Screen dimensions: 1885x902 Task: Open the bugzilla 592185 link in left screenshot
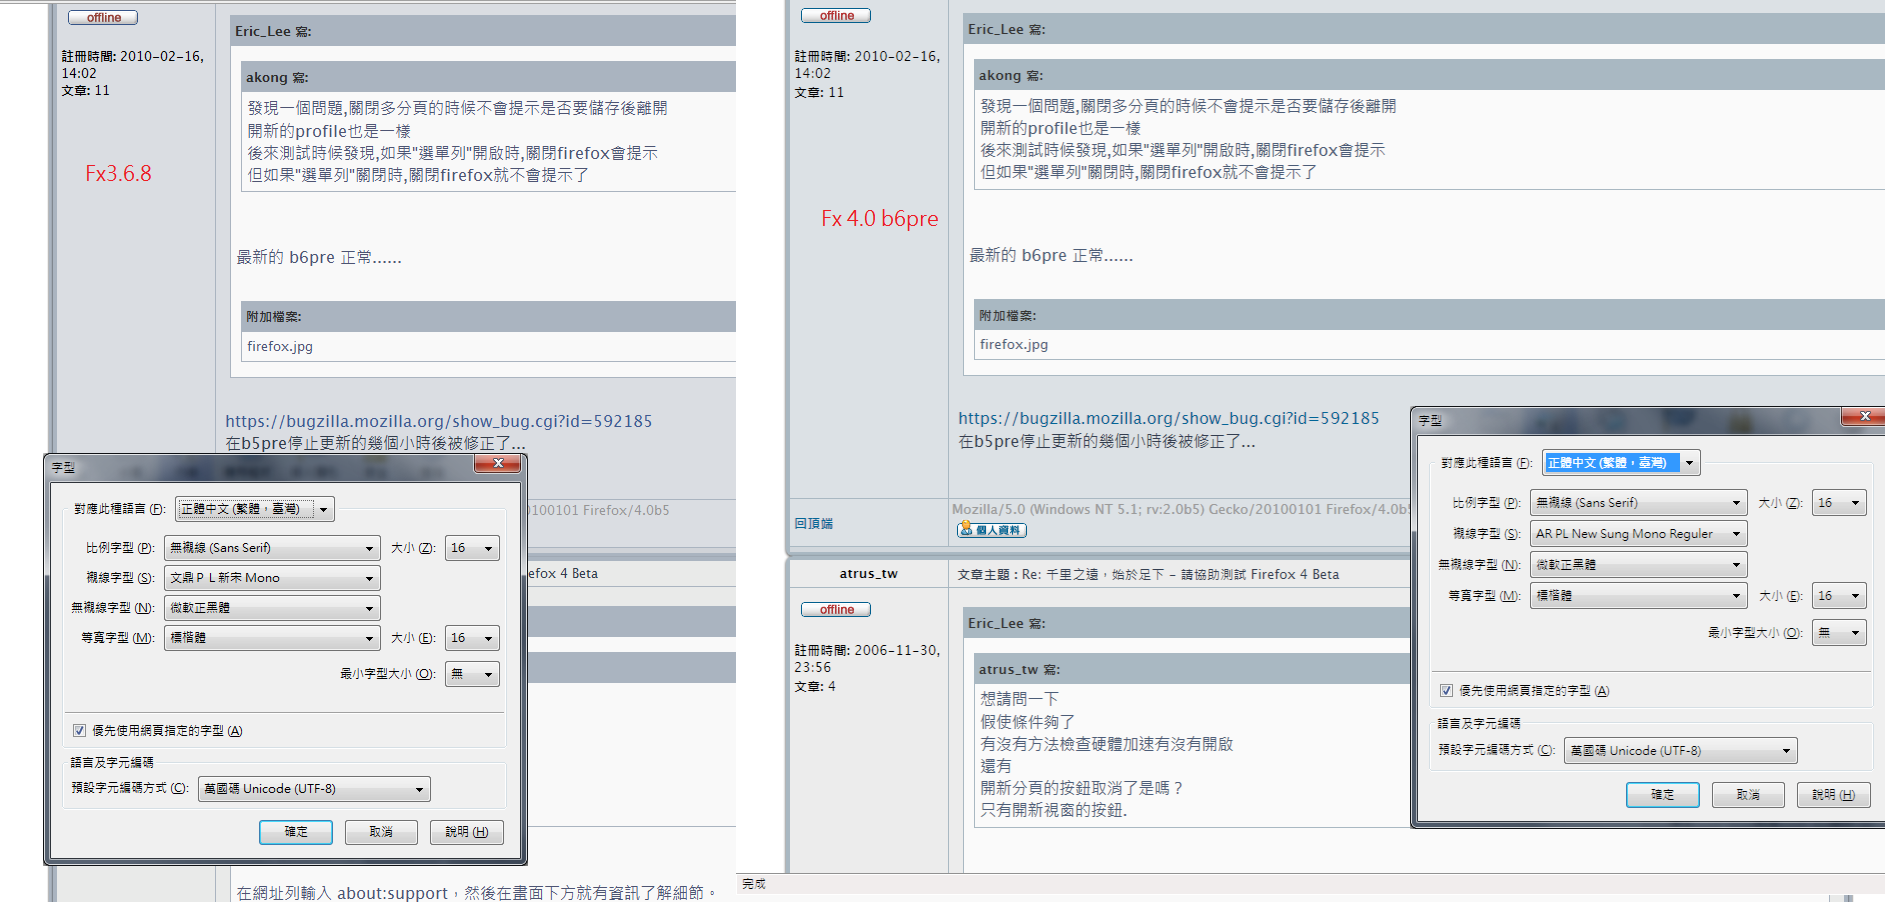tap(439, 422)
